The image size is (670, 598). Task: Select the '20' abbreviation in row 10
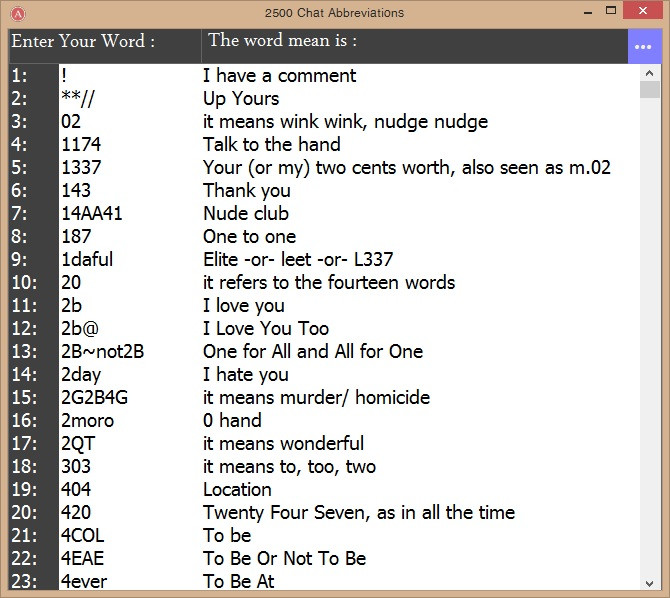[x=71, y=283]
